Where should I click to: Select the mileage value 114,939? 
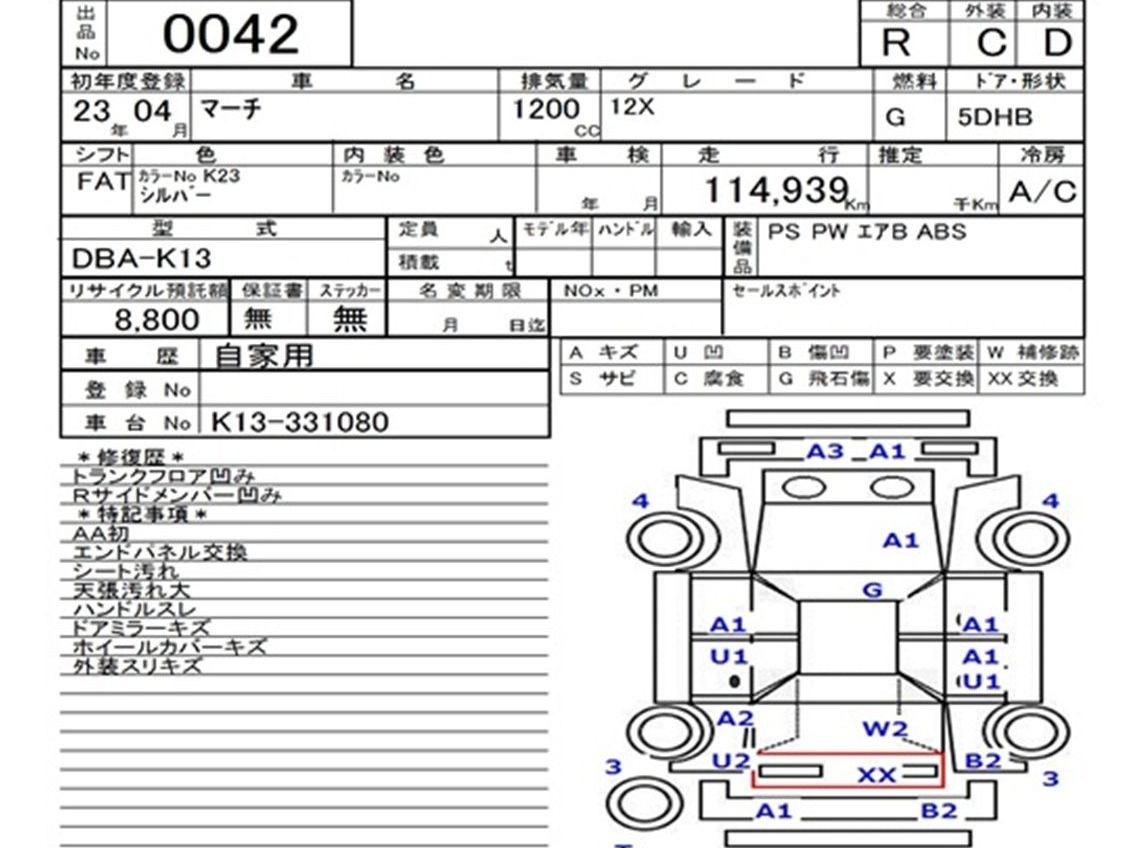(776, 188)
